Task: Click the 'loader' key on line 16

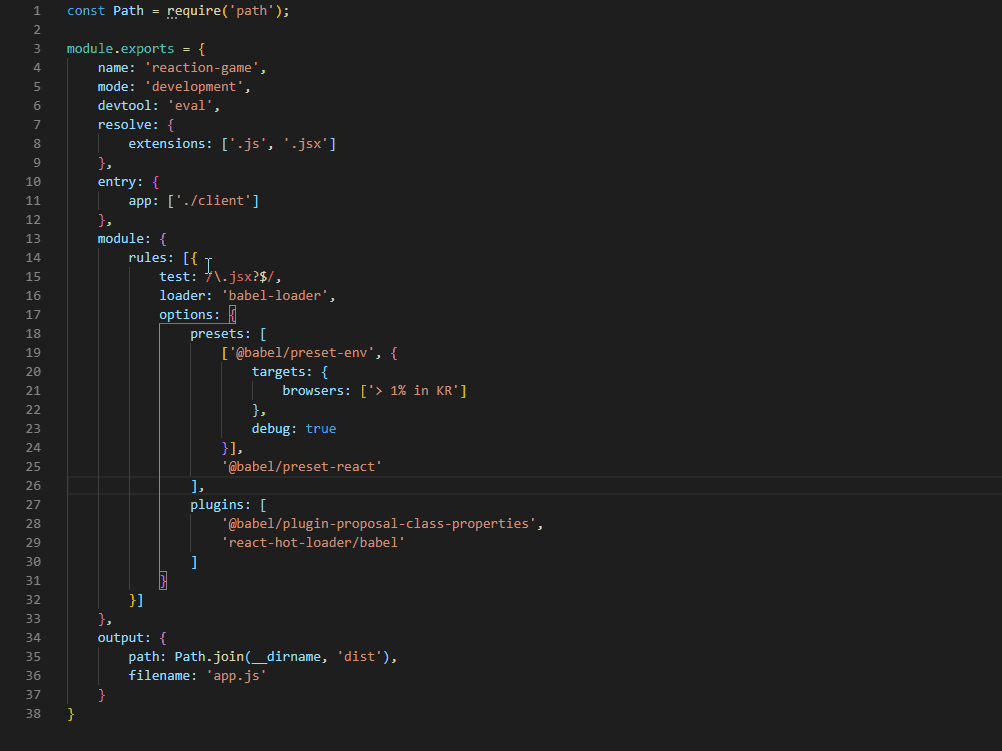Action: [x=182, y=295]
